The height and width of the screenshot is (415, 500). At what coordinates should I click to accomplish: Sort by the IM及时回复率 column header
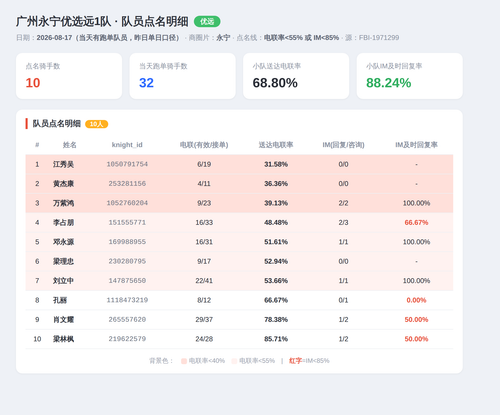416,145
